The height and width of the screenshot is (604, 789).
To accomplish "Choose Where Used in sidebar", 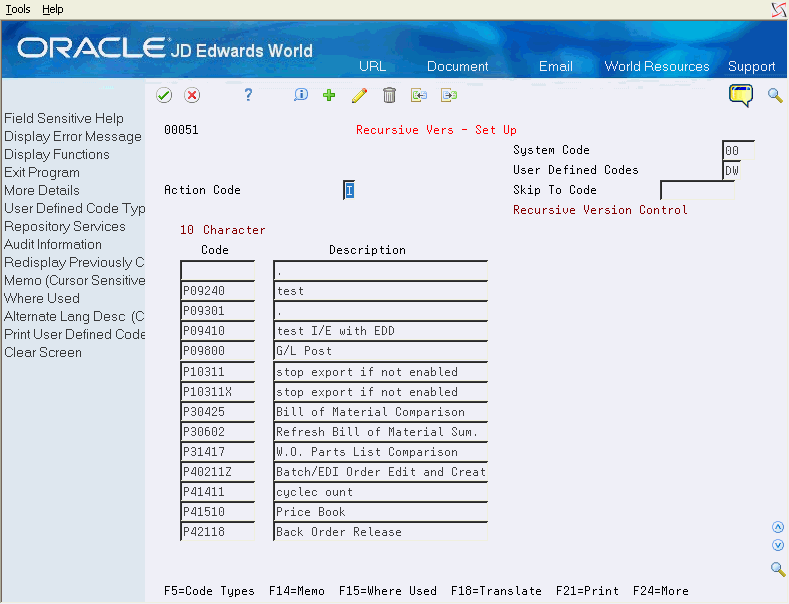I will coord(42,298).
